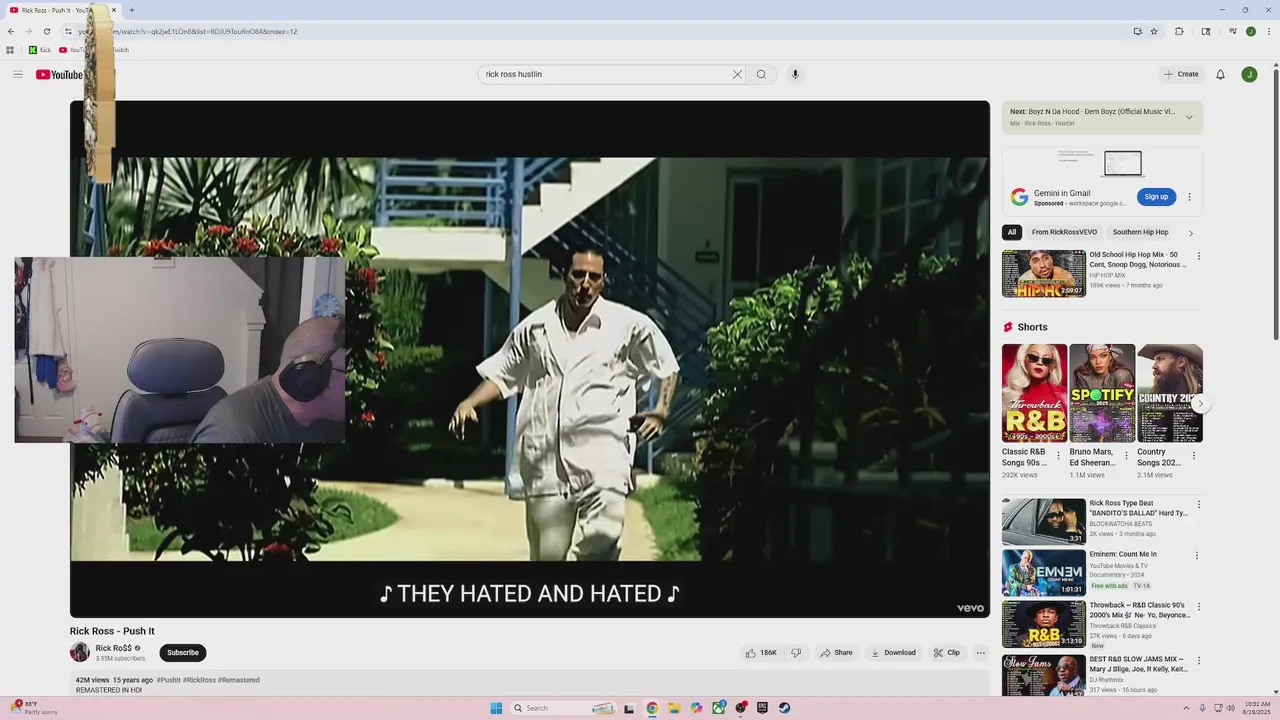This screenshot has height=720, width=1280.
Task: Open Windows Start menu
Action: coord(496,708)
